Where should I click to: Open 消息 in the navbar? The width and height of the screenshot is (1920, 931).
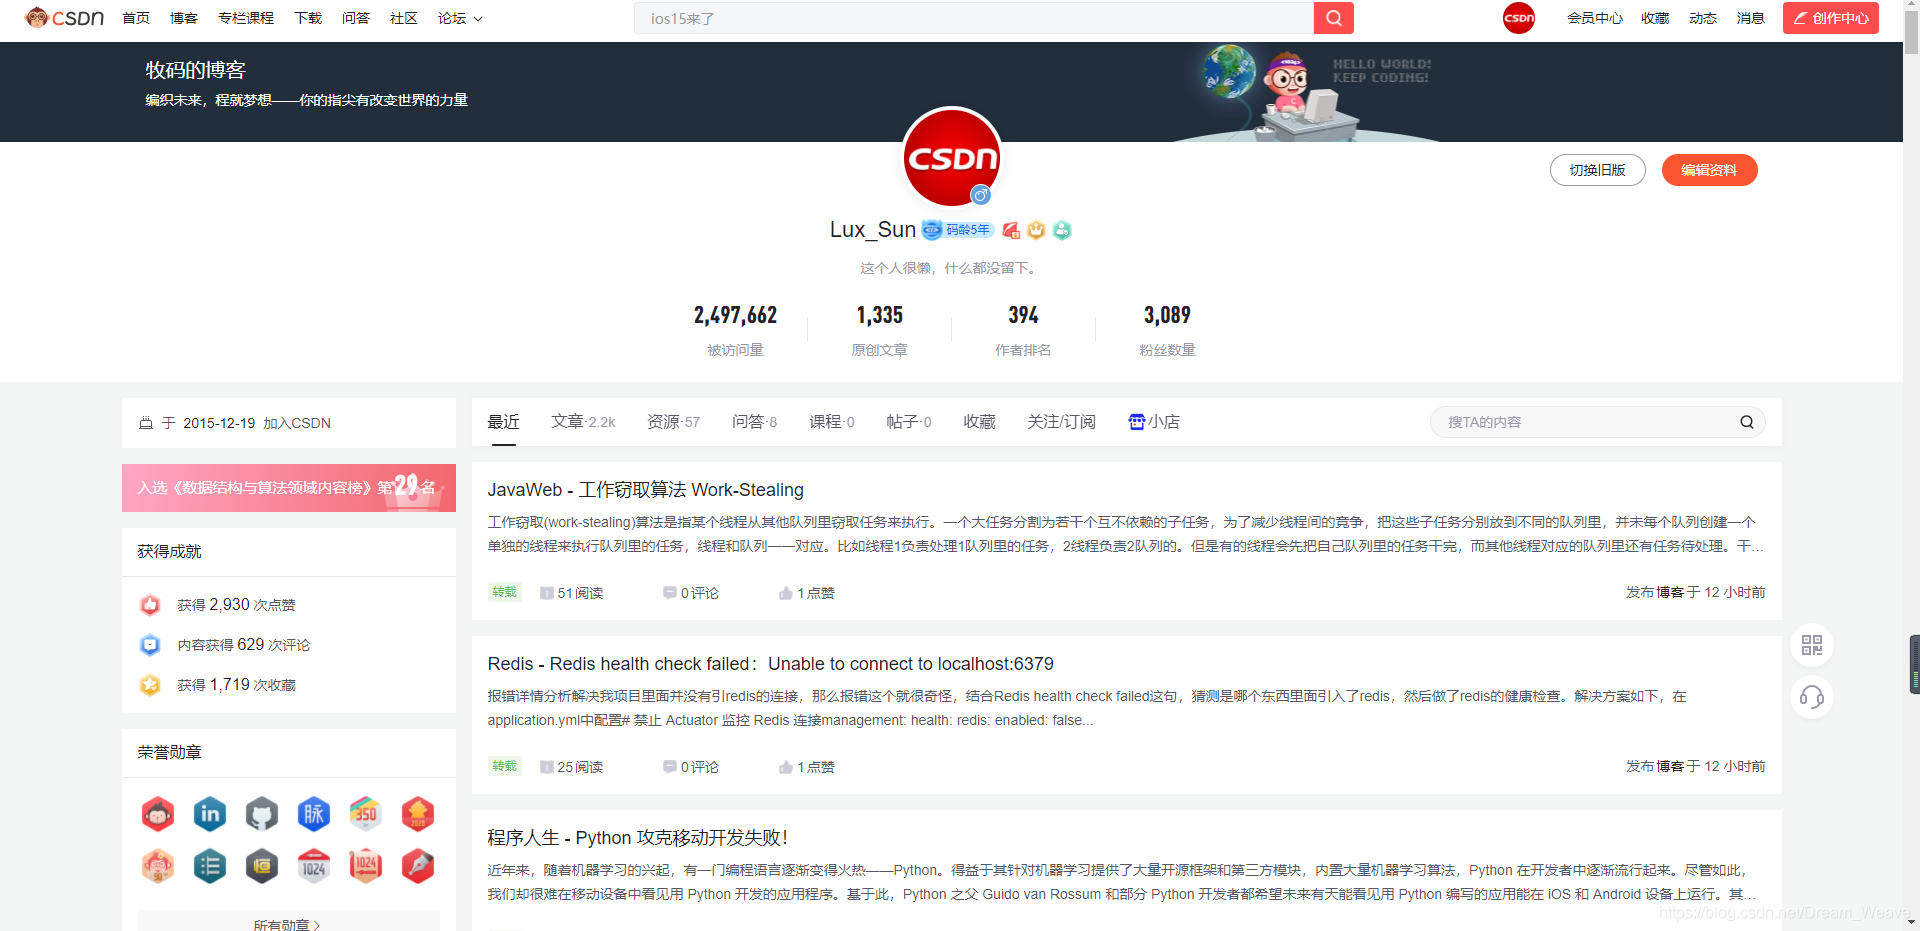click(1751, 18)
